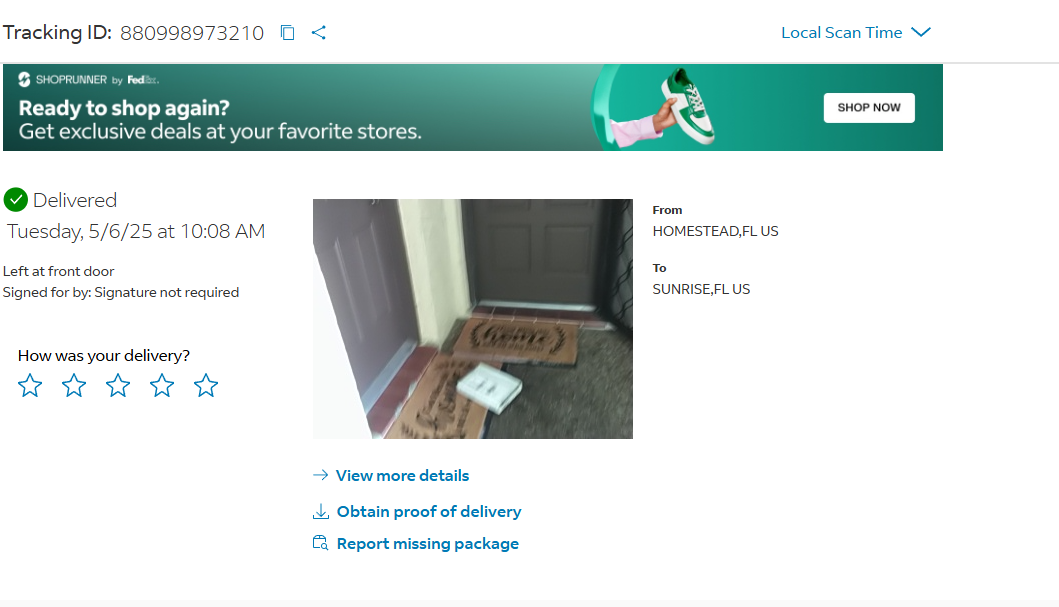Copy the tracking ID number
The image size is (1059, 607).
click(287, 33)
